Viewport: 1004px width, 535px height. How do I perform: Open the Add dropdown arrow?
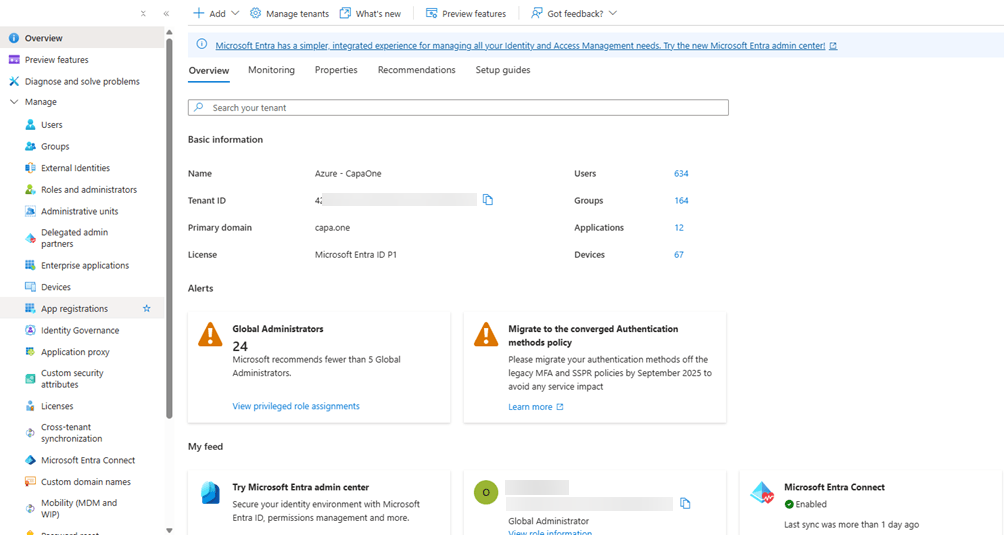[x=235, y=13]
